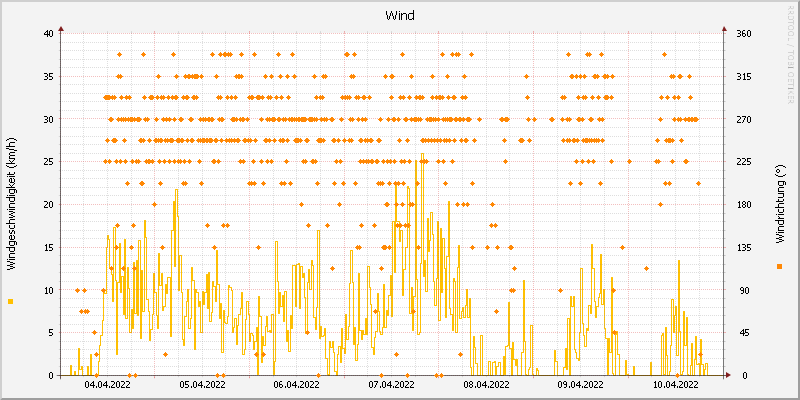Click the 10 value on left axis

pyautogui.click(x=48, y=290)
